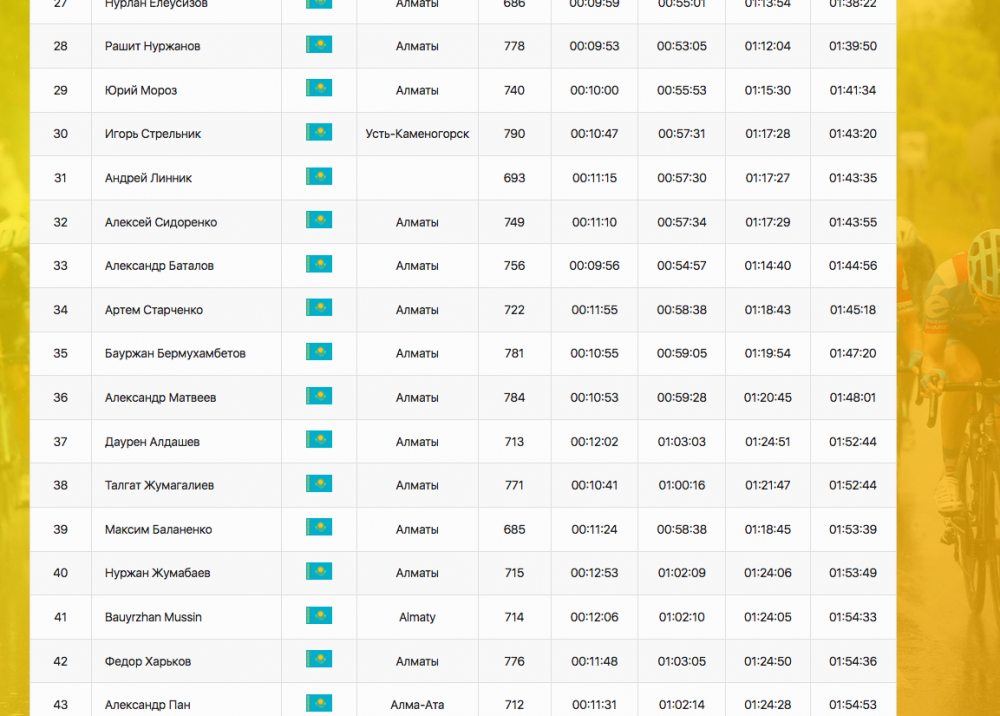Viewport: 1000px width, 716px height.
Task: Click the flag in Алексей Сидоренко row
Action: click(x=319, y=221)
